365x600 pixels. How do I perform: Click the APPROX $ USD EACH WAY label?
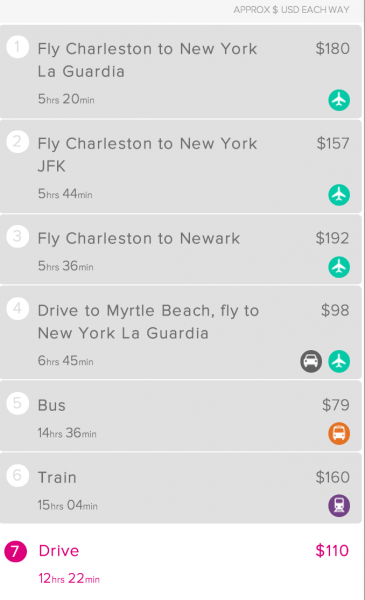(x=292, y=10)
